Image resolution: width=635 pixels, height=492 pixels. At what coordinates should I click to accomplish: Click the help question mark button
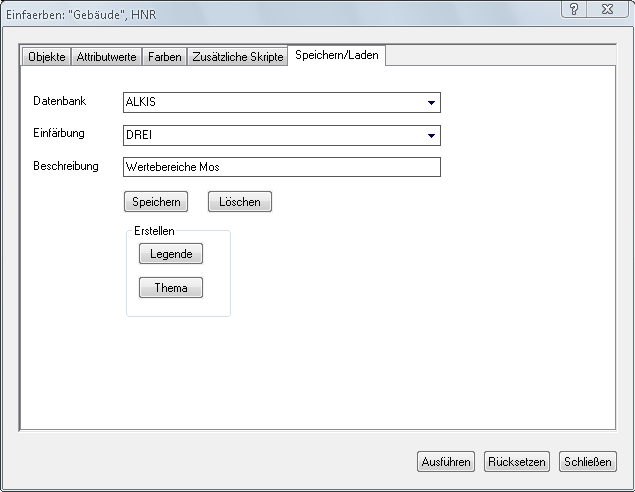573,9
